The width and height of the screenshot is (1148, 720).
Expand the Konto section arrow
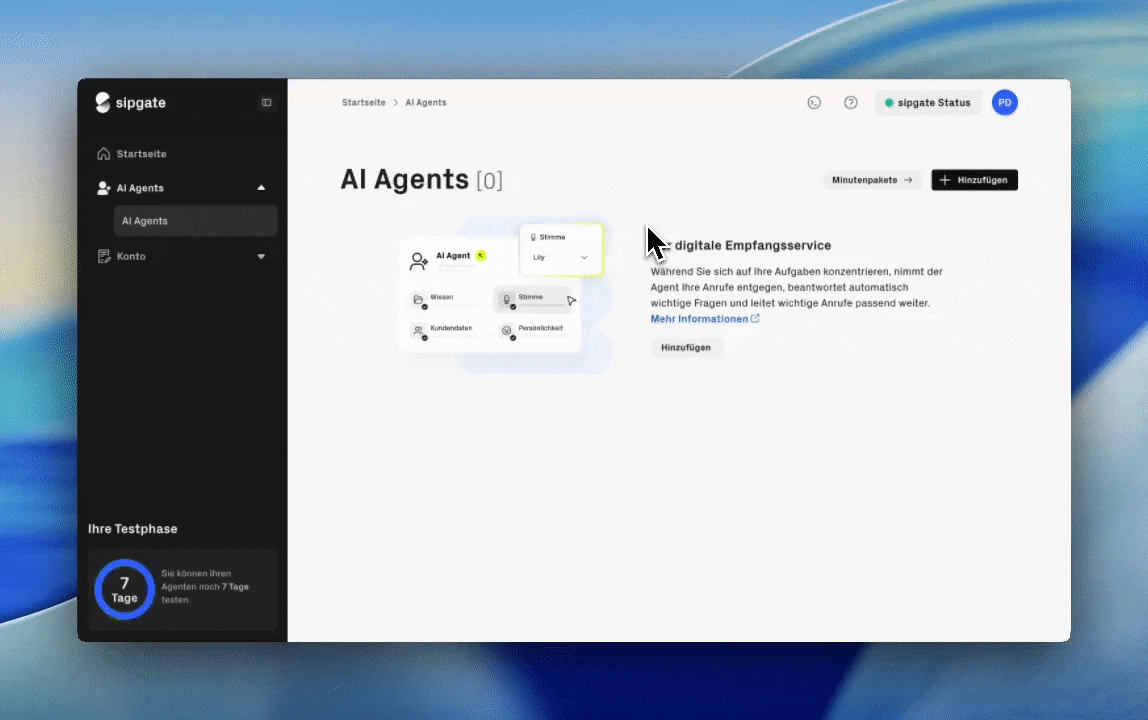[261, 256]
